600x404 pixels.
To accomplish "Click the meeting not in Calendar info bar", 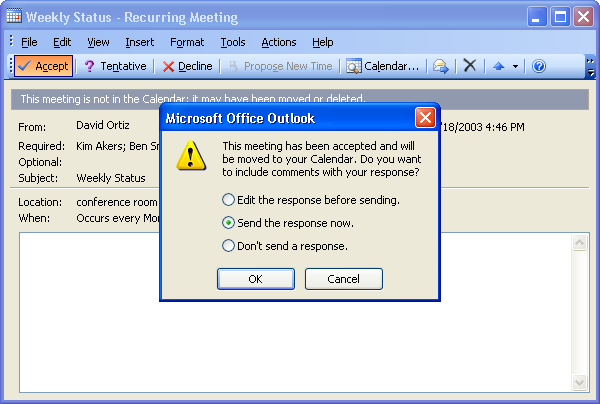I will 300,99.
